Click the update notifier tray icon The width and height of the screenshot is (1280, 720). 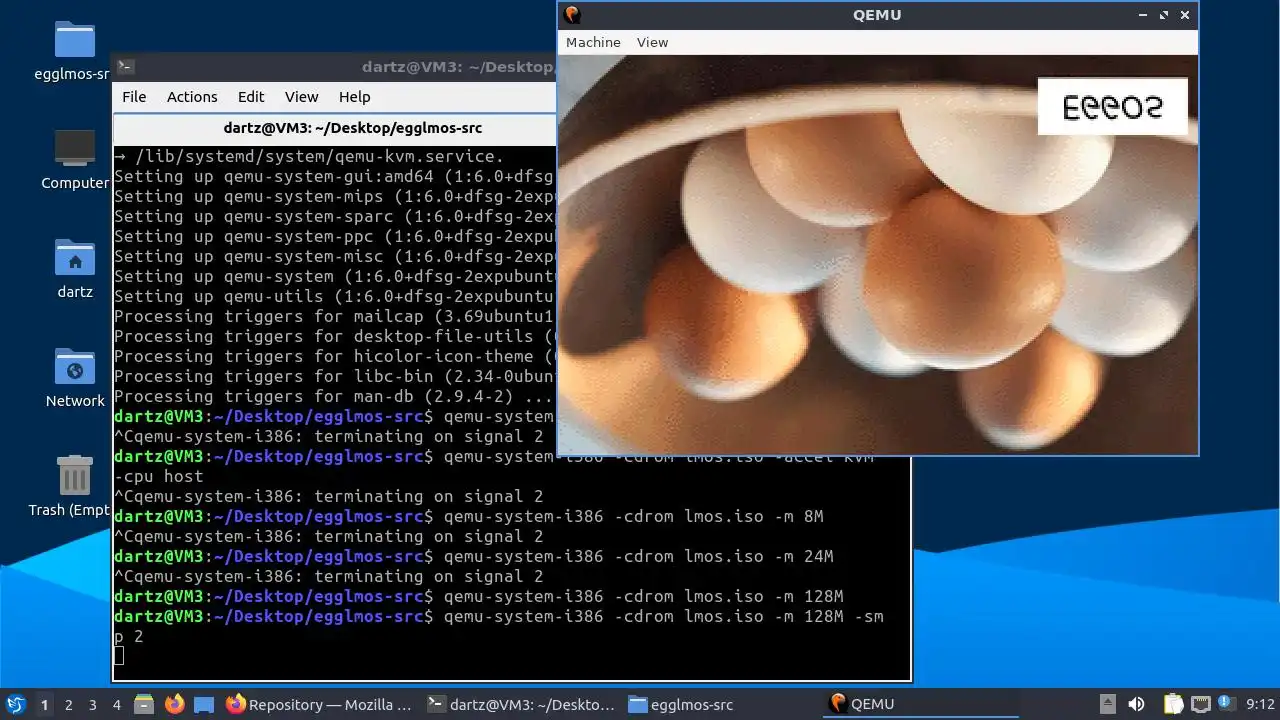(x=1227, y=704)
